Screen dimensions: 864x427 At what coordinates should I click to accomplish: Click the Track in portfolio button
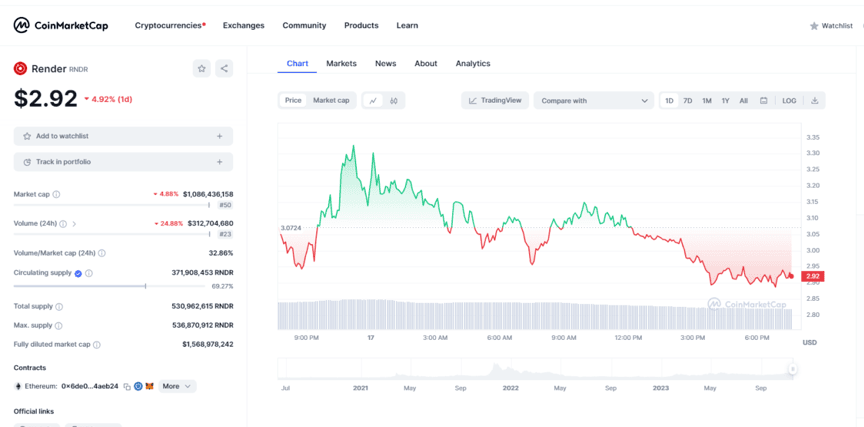[x=123, y=162]
